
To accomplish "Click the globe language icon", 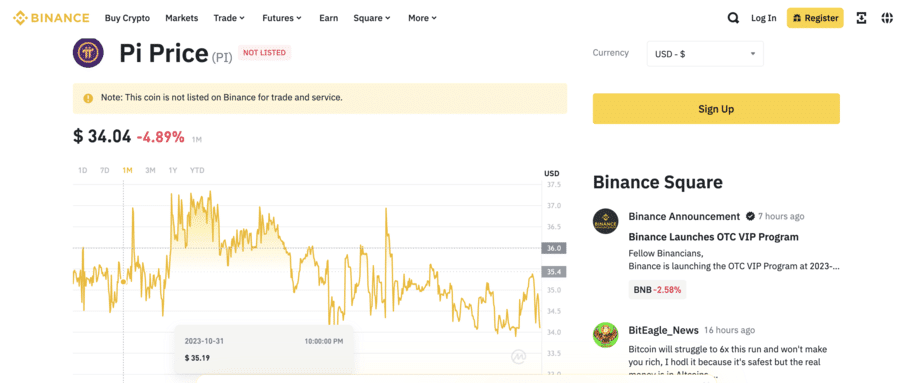I will pos(887,18).
